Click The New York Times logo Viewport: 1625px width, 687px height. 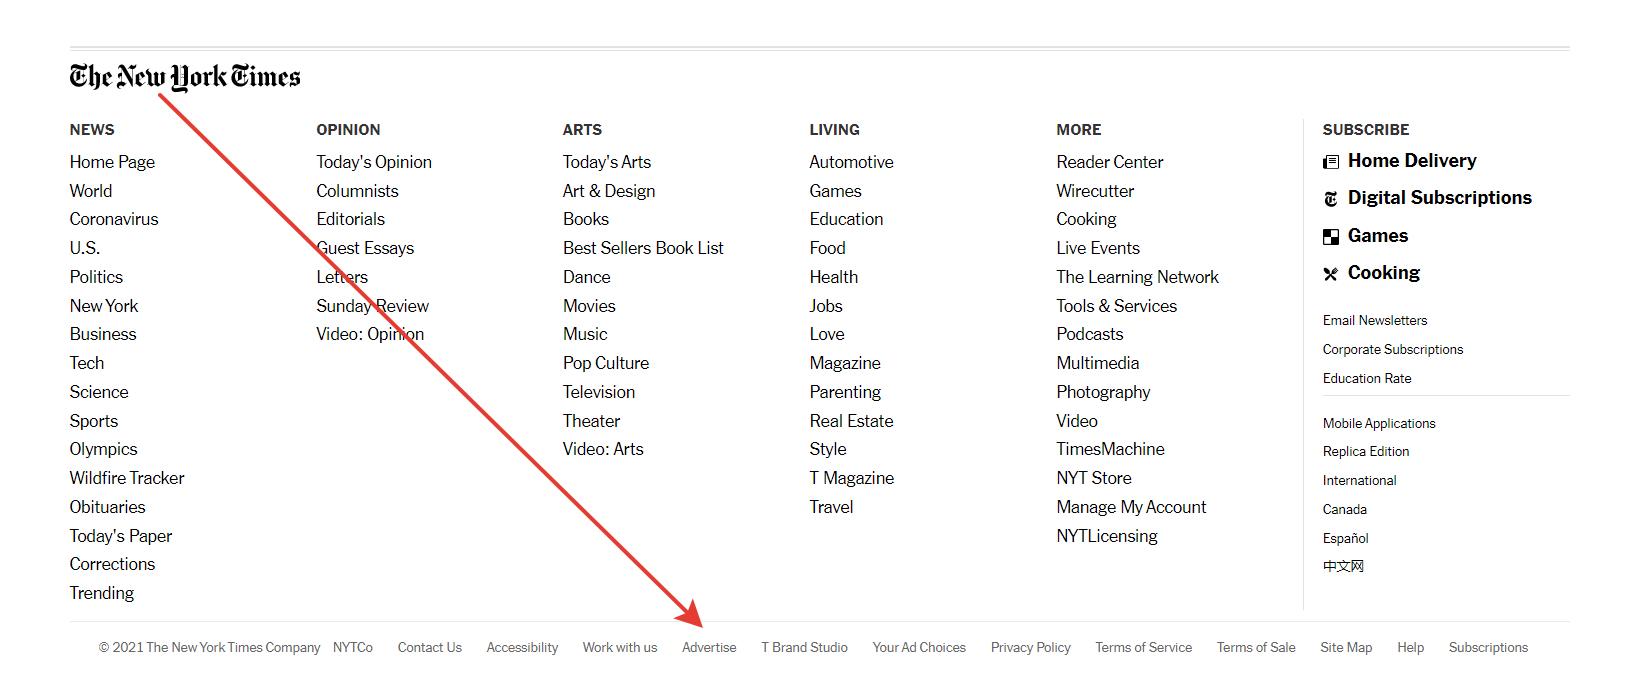tap(185, 77)
